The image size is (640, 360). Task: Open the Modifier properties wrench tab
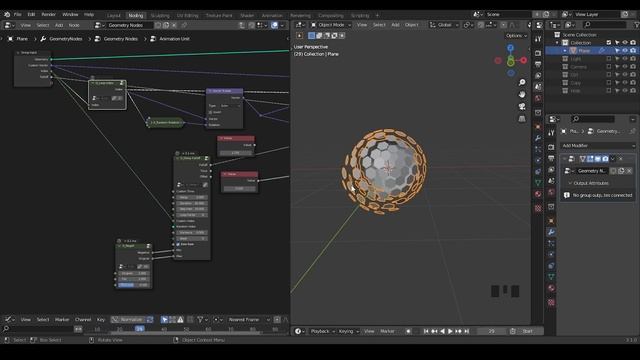tap(551, 232)
